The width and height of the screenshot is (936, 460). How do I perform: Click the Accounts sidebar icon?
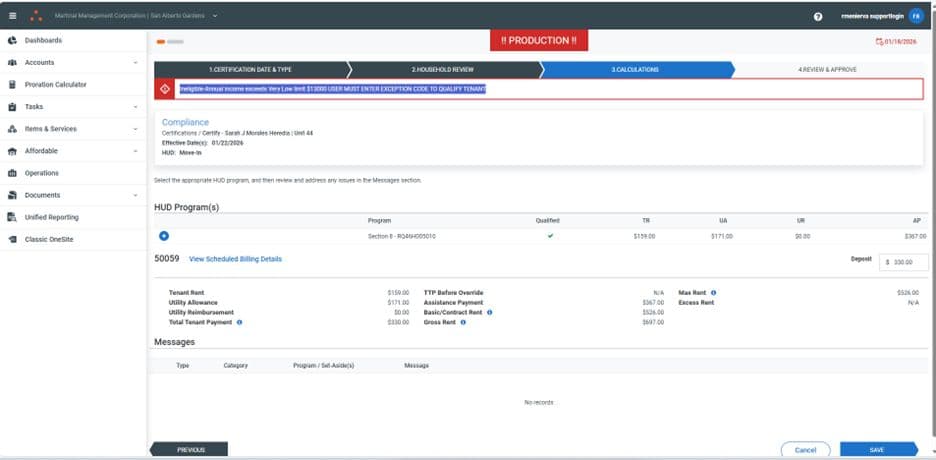click(12, 63)
